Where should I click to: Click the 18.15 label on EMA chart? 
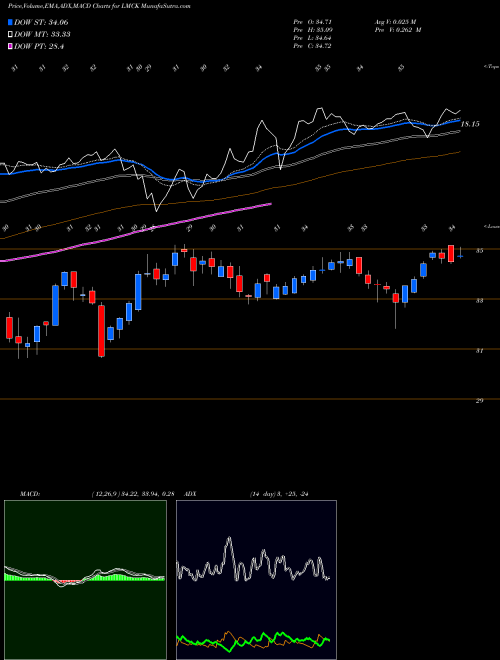click(x=470, y=124)
